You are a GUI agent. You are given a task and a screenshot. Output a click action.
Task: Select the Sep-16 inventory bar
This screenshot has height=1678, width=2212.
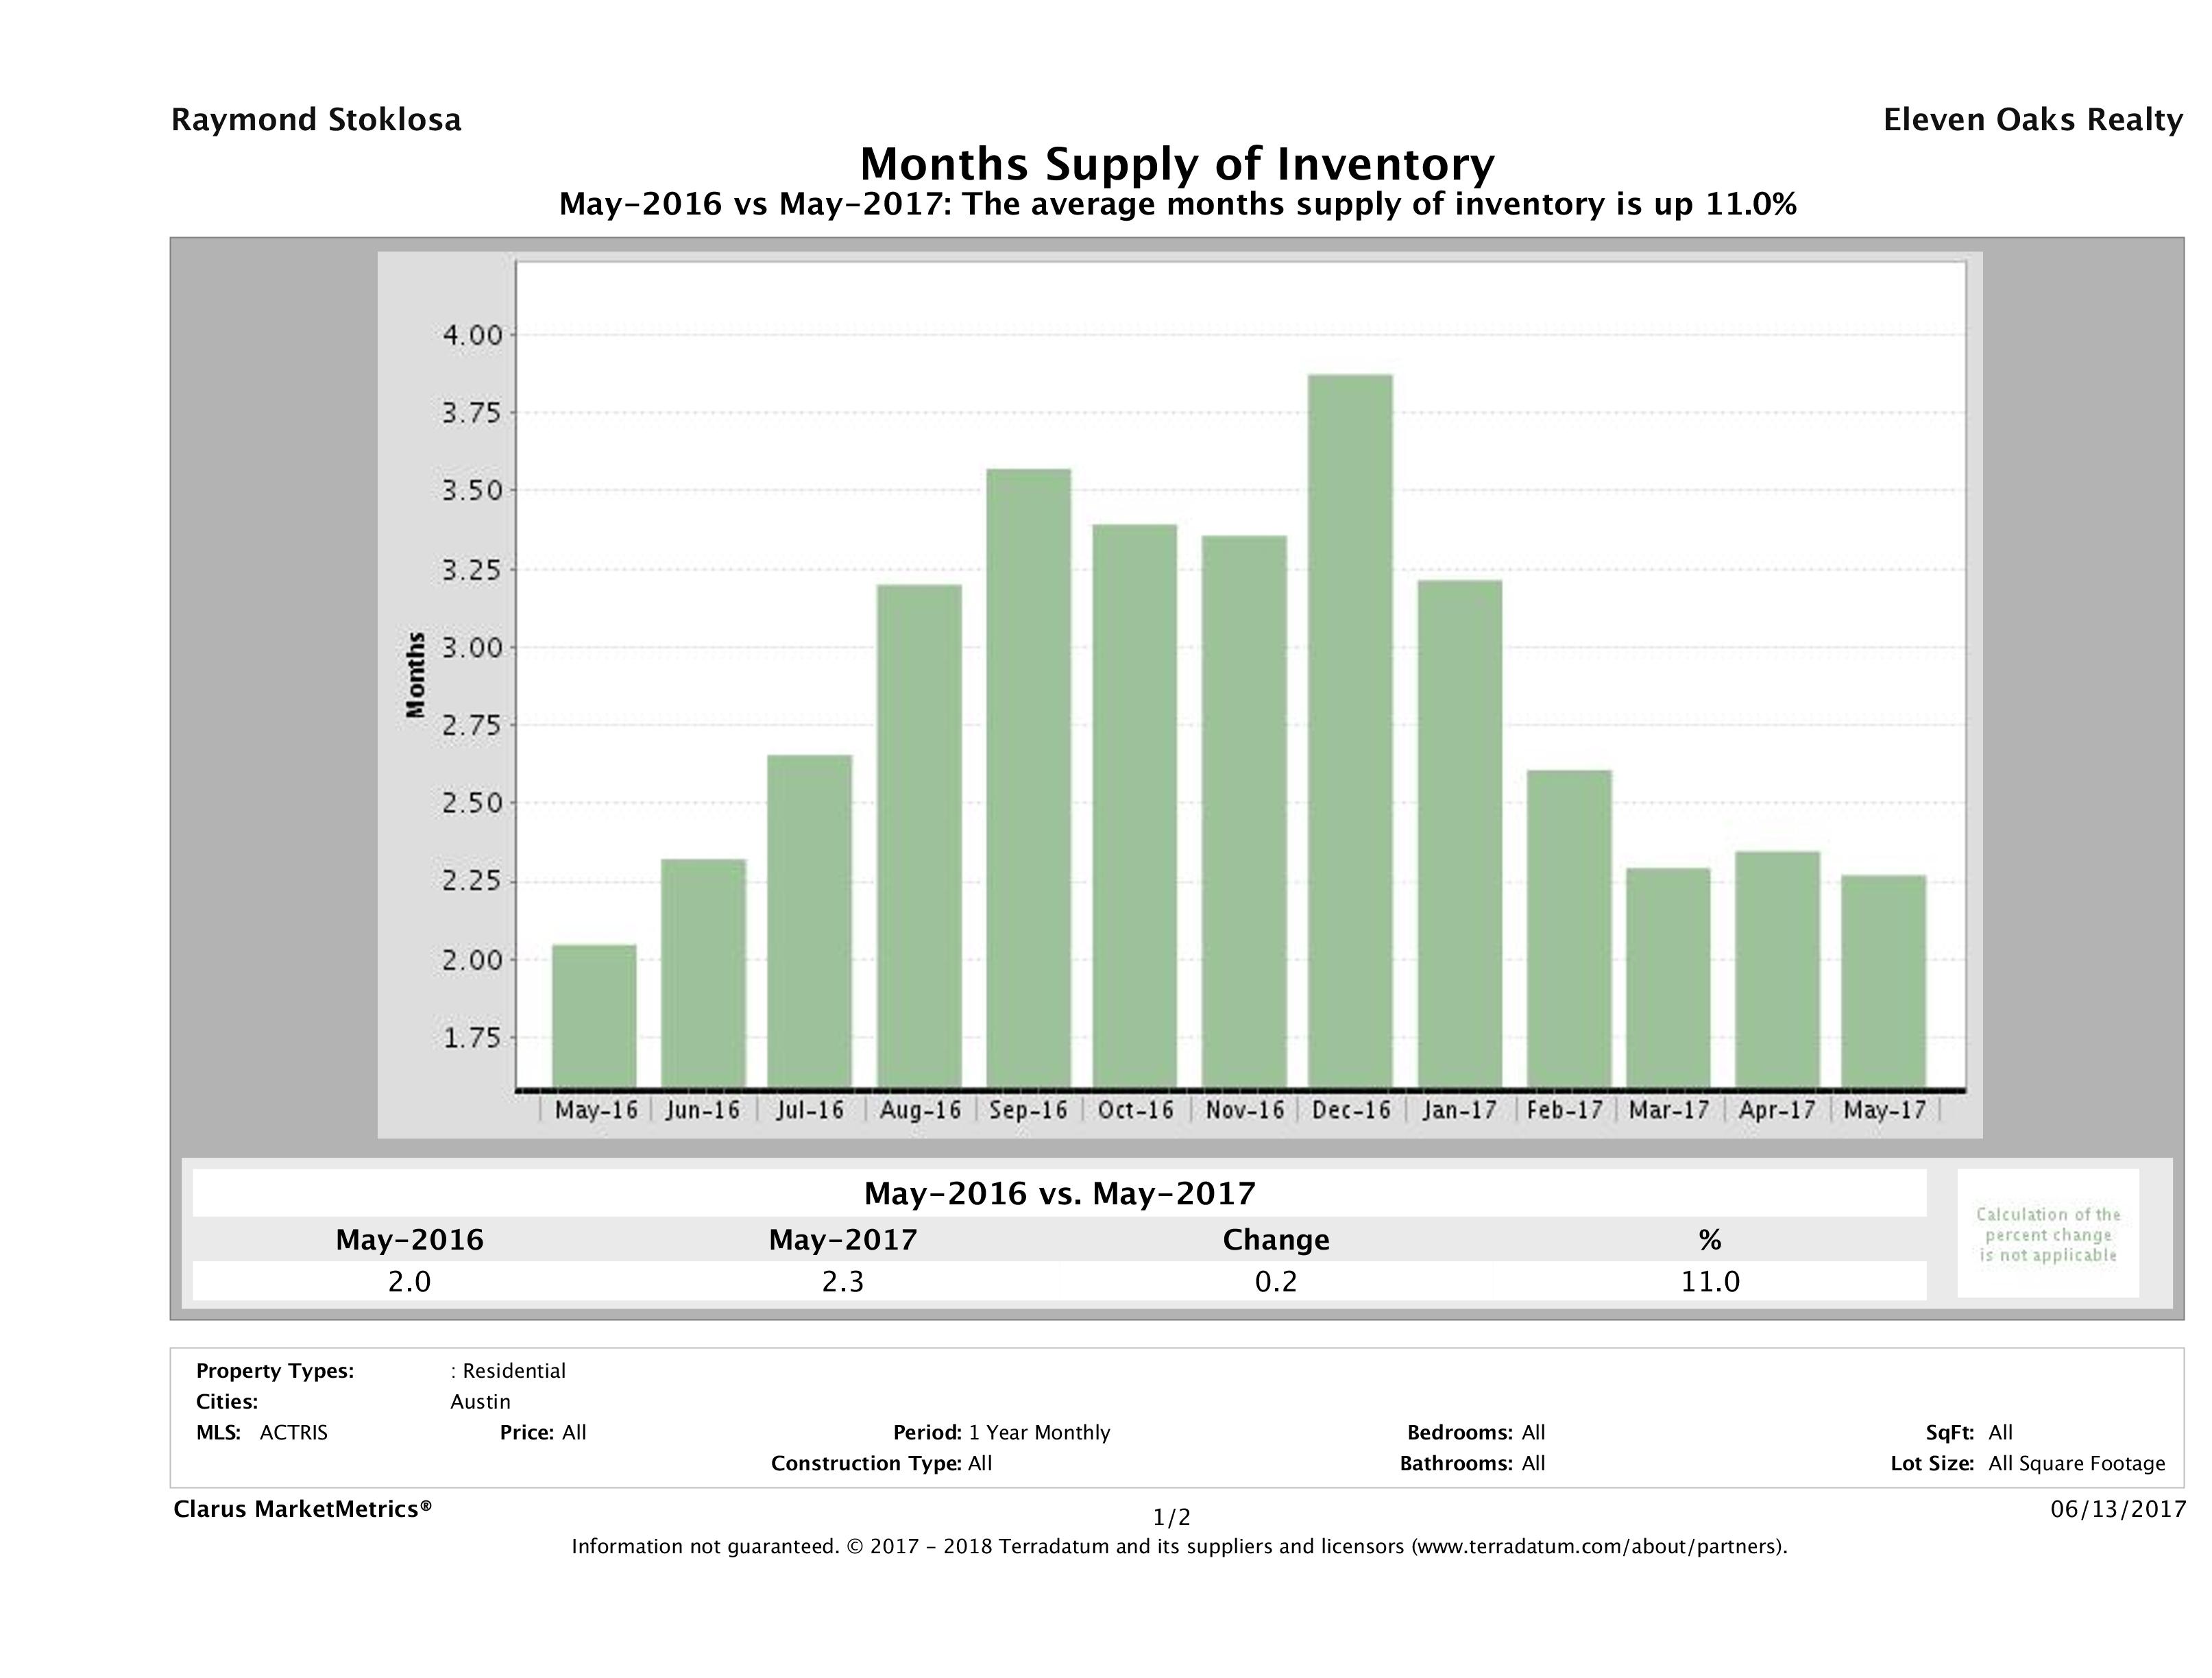coord(1028,777)
